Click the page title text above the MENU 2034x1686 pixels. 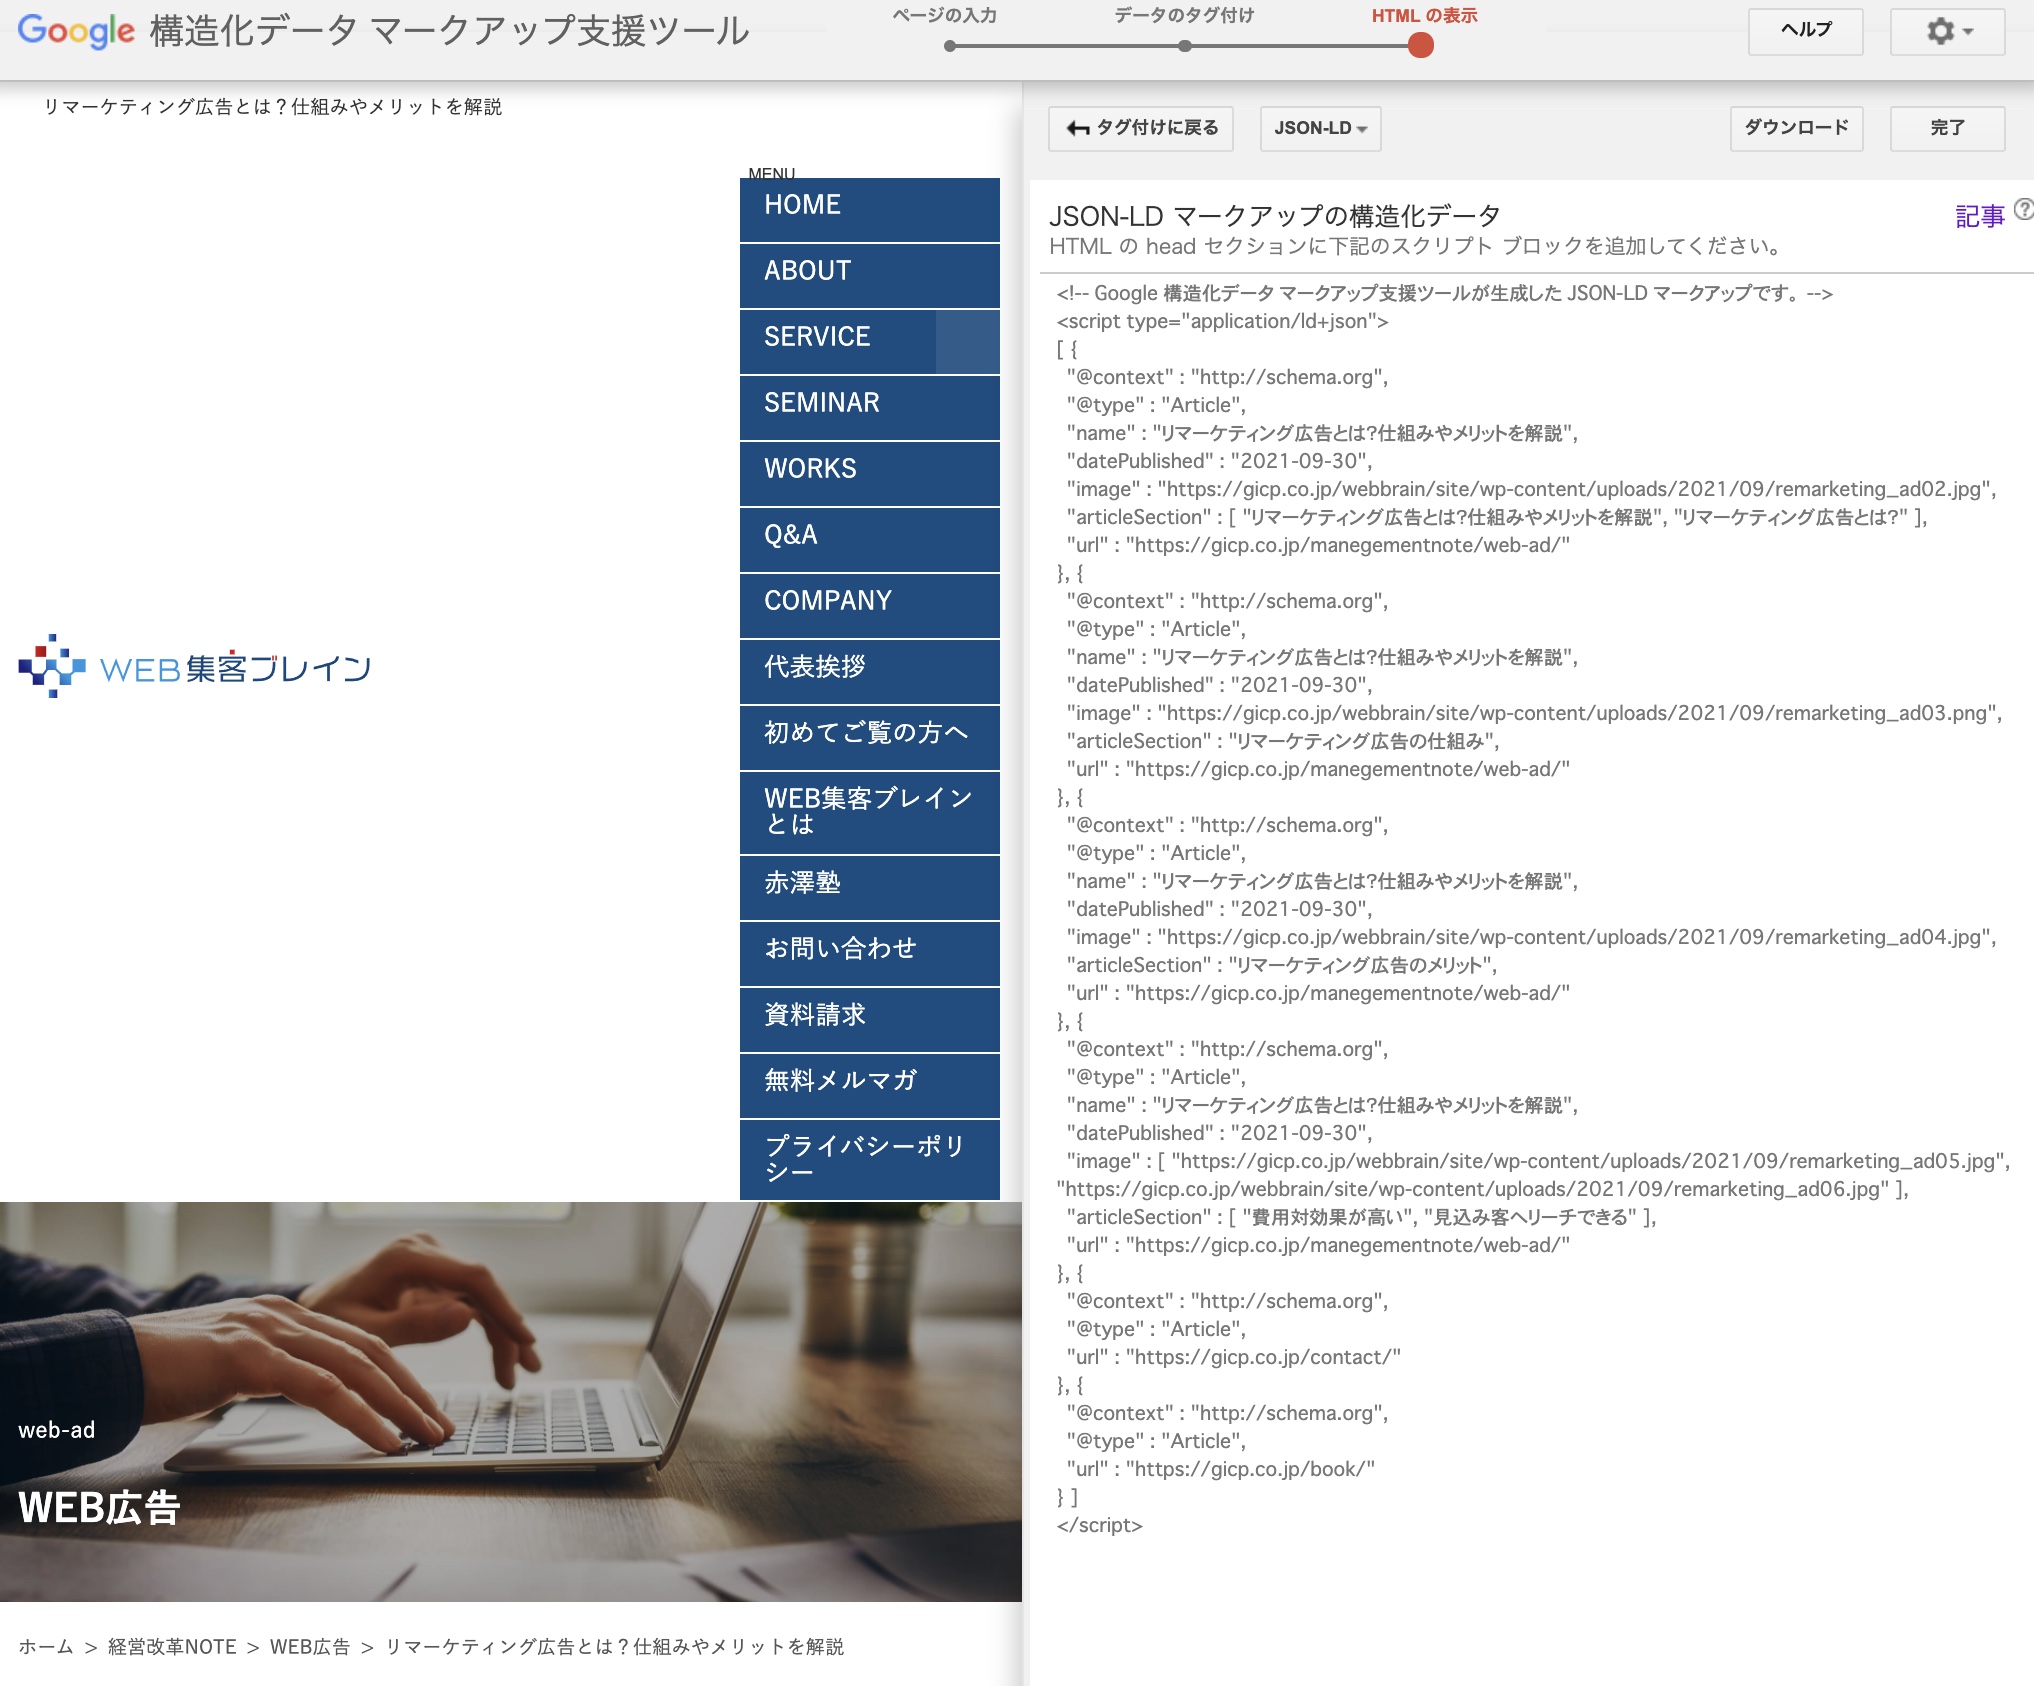click(x=273, y=106)
